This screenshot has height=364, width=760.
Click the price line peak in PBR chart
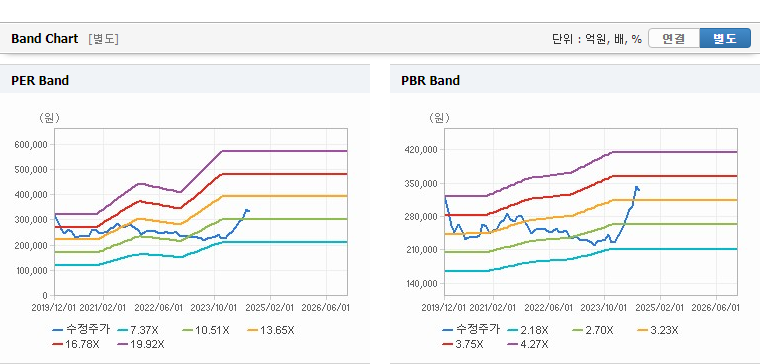click(x=636, y=187)
